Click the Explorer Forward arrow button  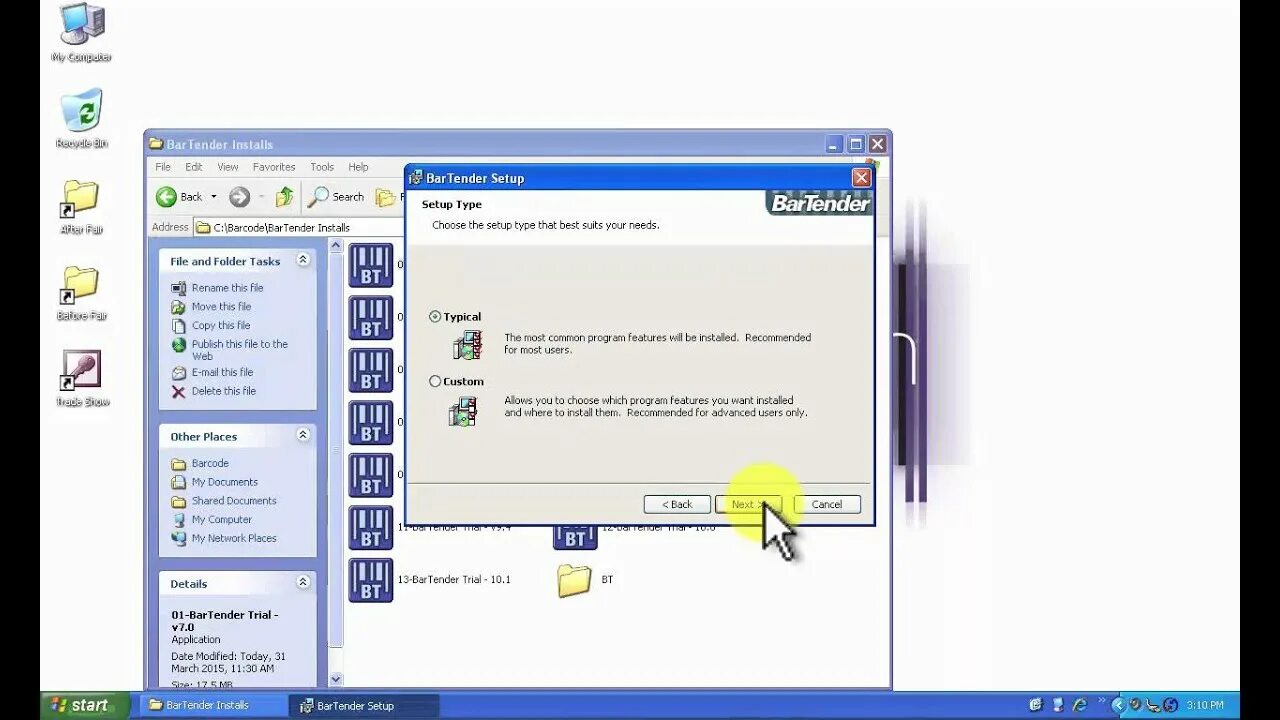point(239,197)
